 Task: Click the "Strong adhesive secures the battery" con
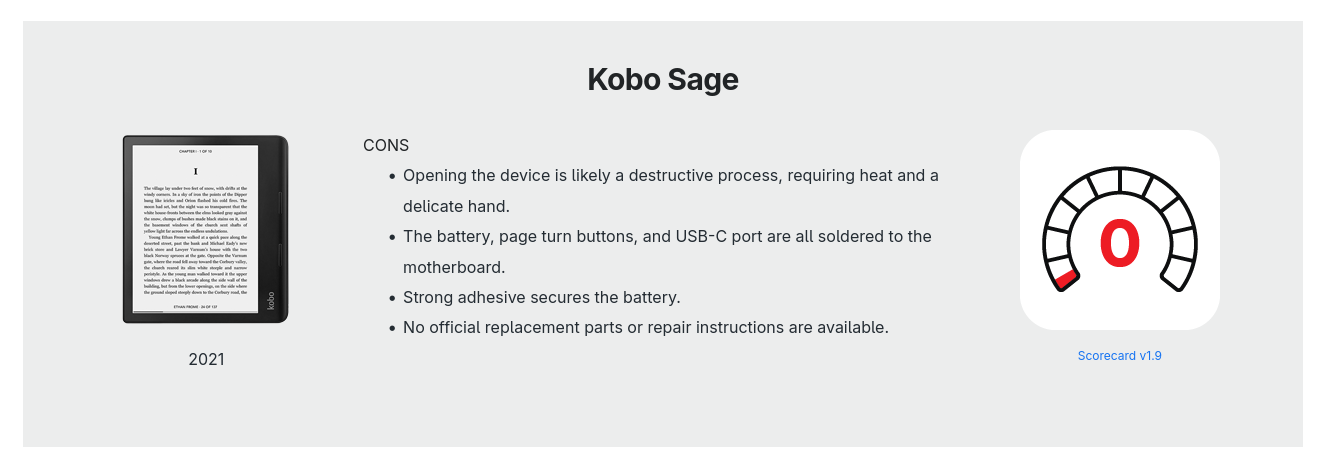542,297
